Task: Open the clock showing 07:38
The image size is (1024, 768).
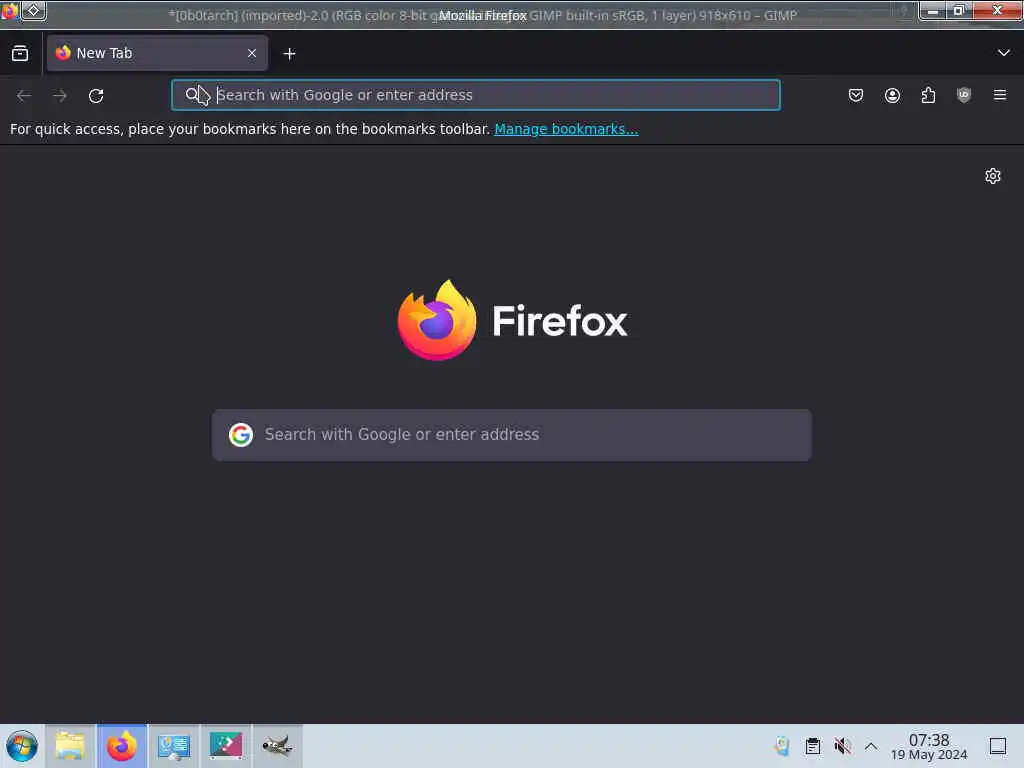Action: point(929,746)
